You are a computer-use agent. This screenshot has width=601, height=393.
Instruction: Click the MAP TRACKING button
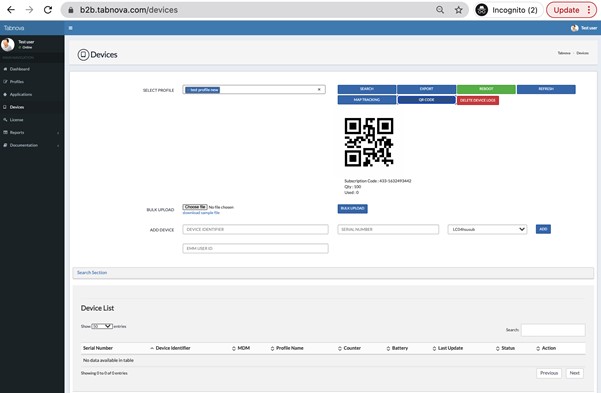367,100
